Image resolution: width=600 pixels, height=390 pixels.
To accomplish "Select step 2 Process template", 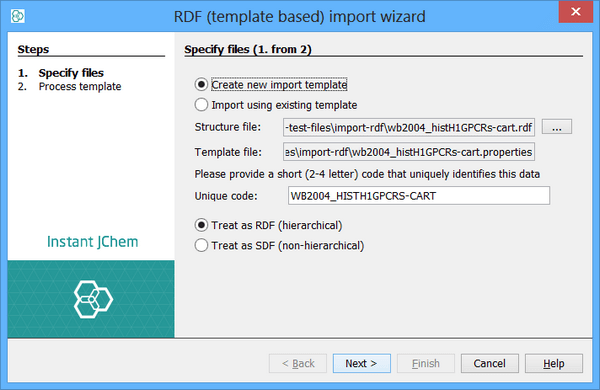I will 69,86.
